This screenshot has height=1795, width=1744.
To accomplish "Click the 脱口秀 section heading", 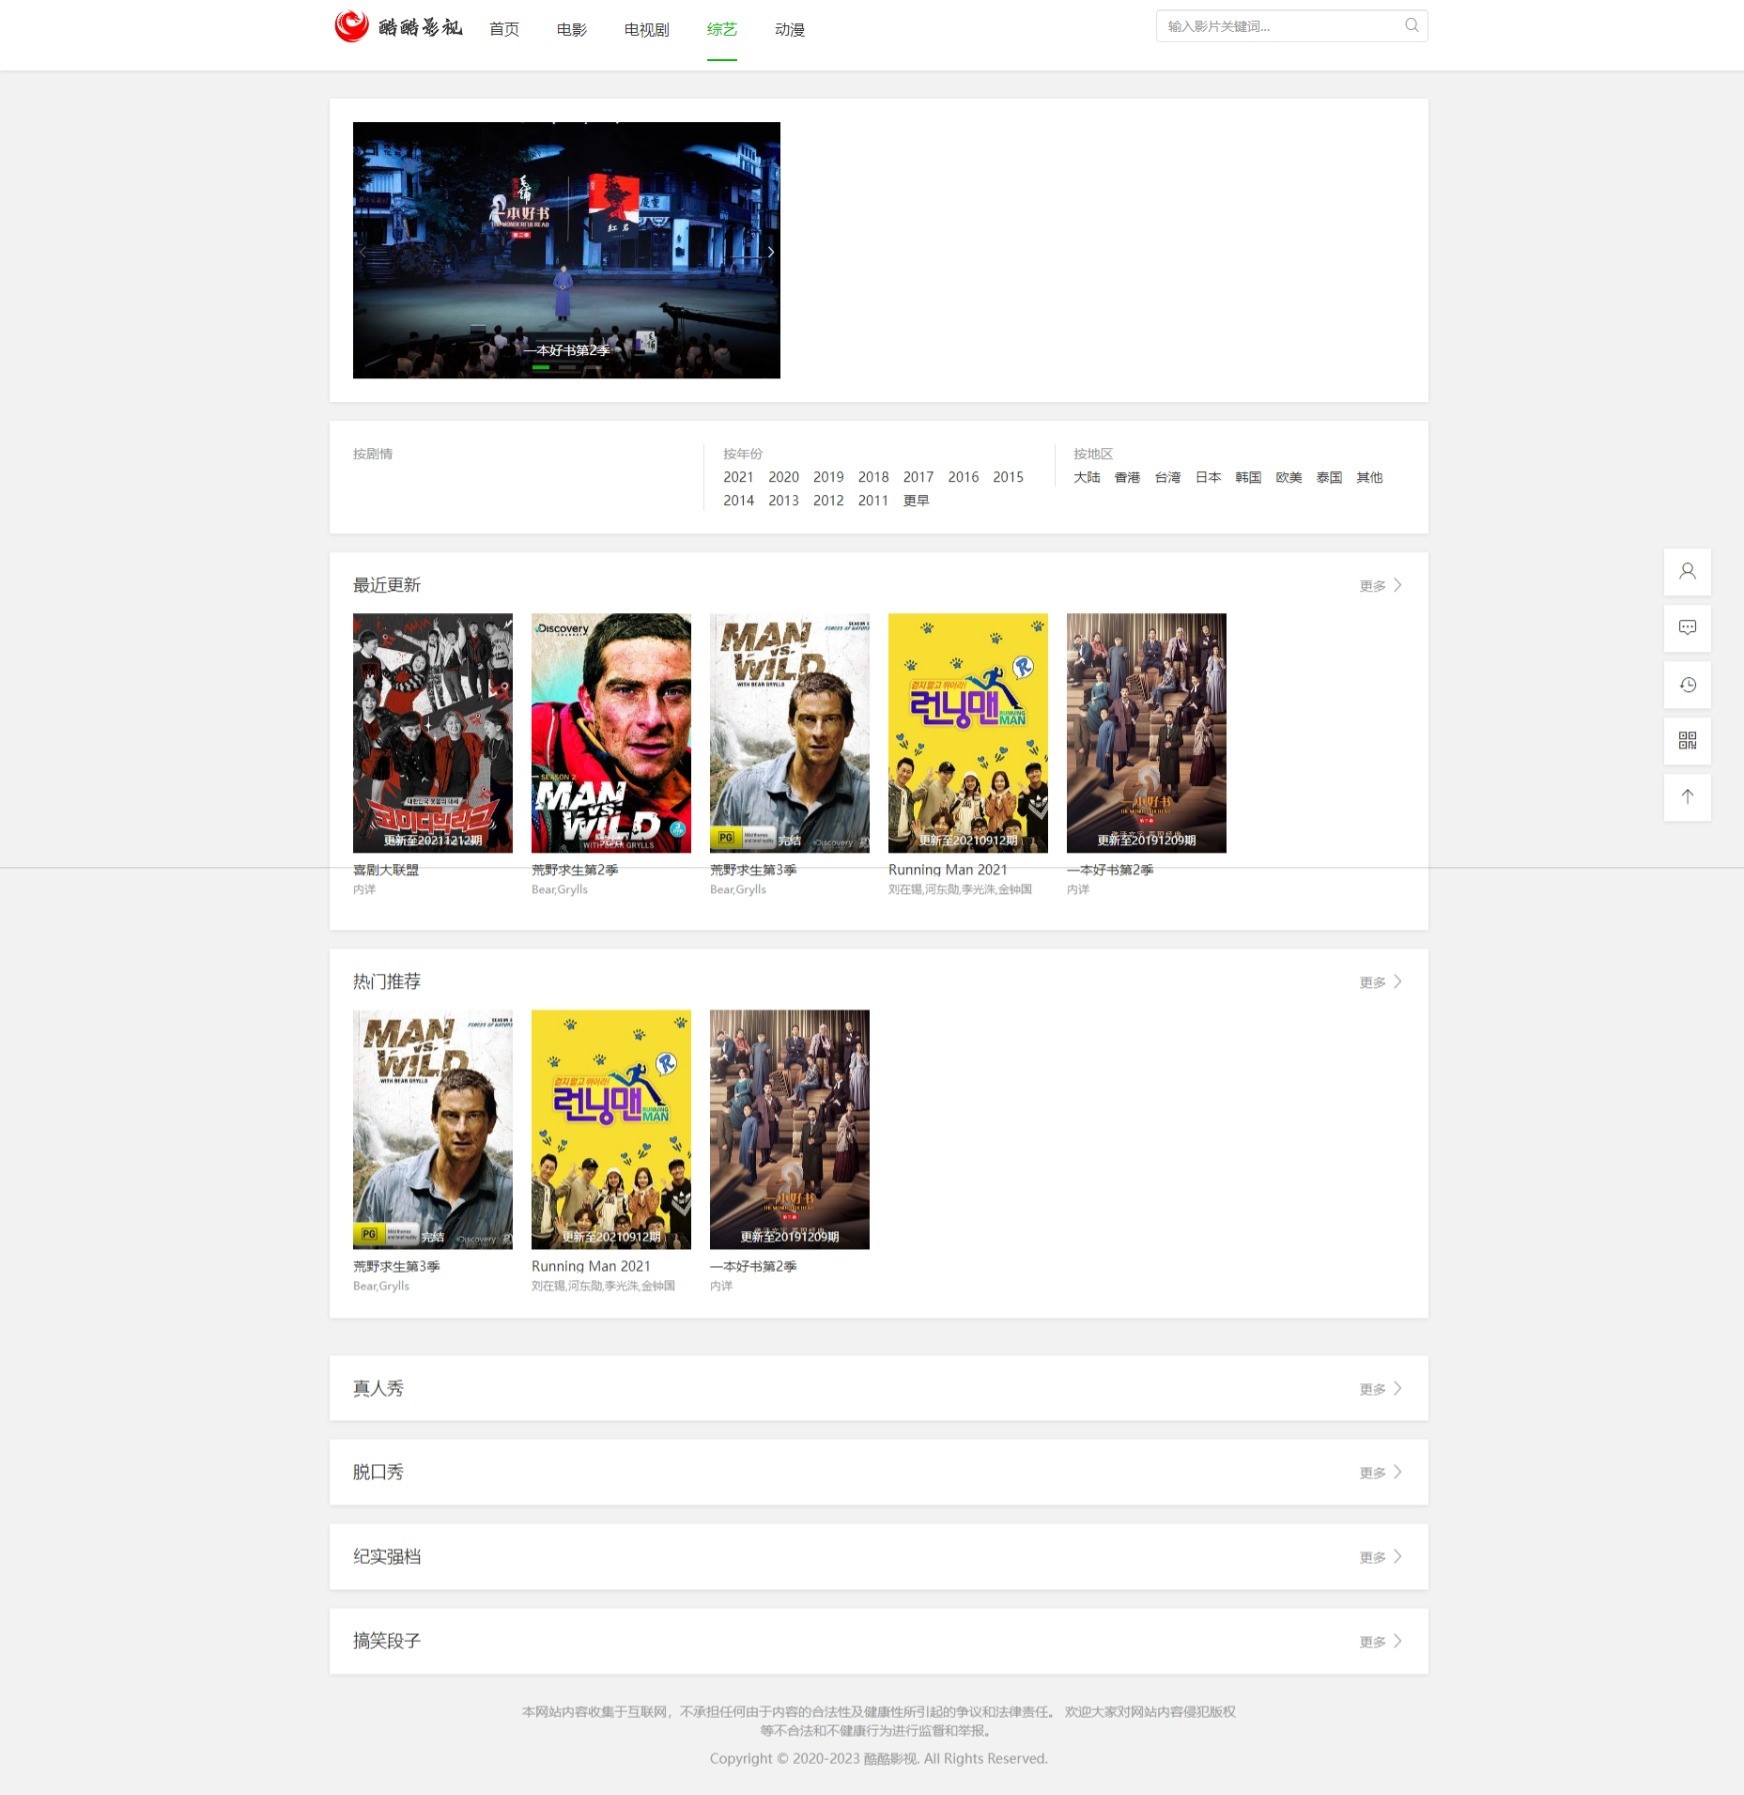I will 378,1472.
